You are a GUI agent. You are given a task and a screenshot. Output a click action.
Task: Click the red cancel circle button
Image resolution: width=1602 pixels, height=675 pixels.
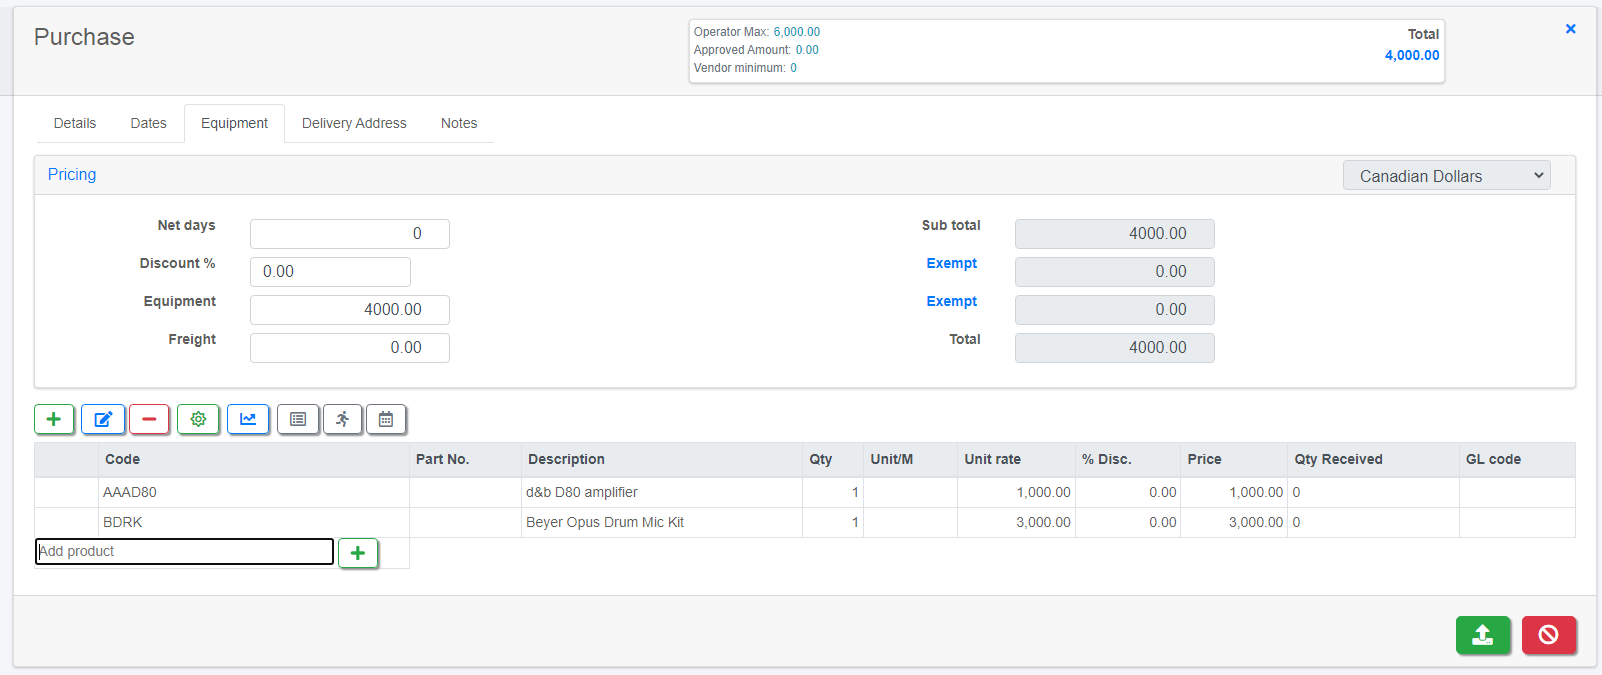point(1548,635)
